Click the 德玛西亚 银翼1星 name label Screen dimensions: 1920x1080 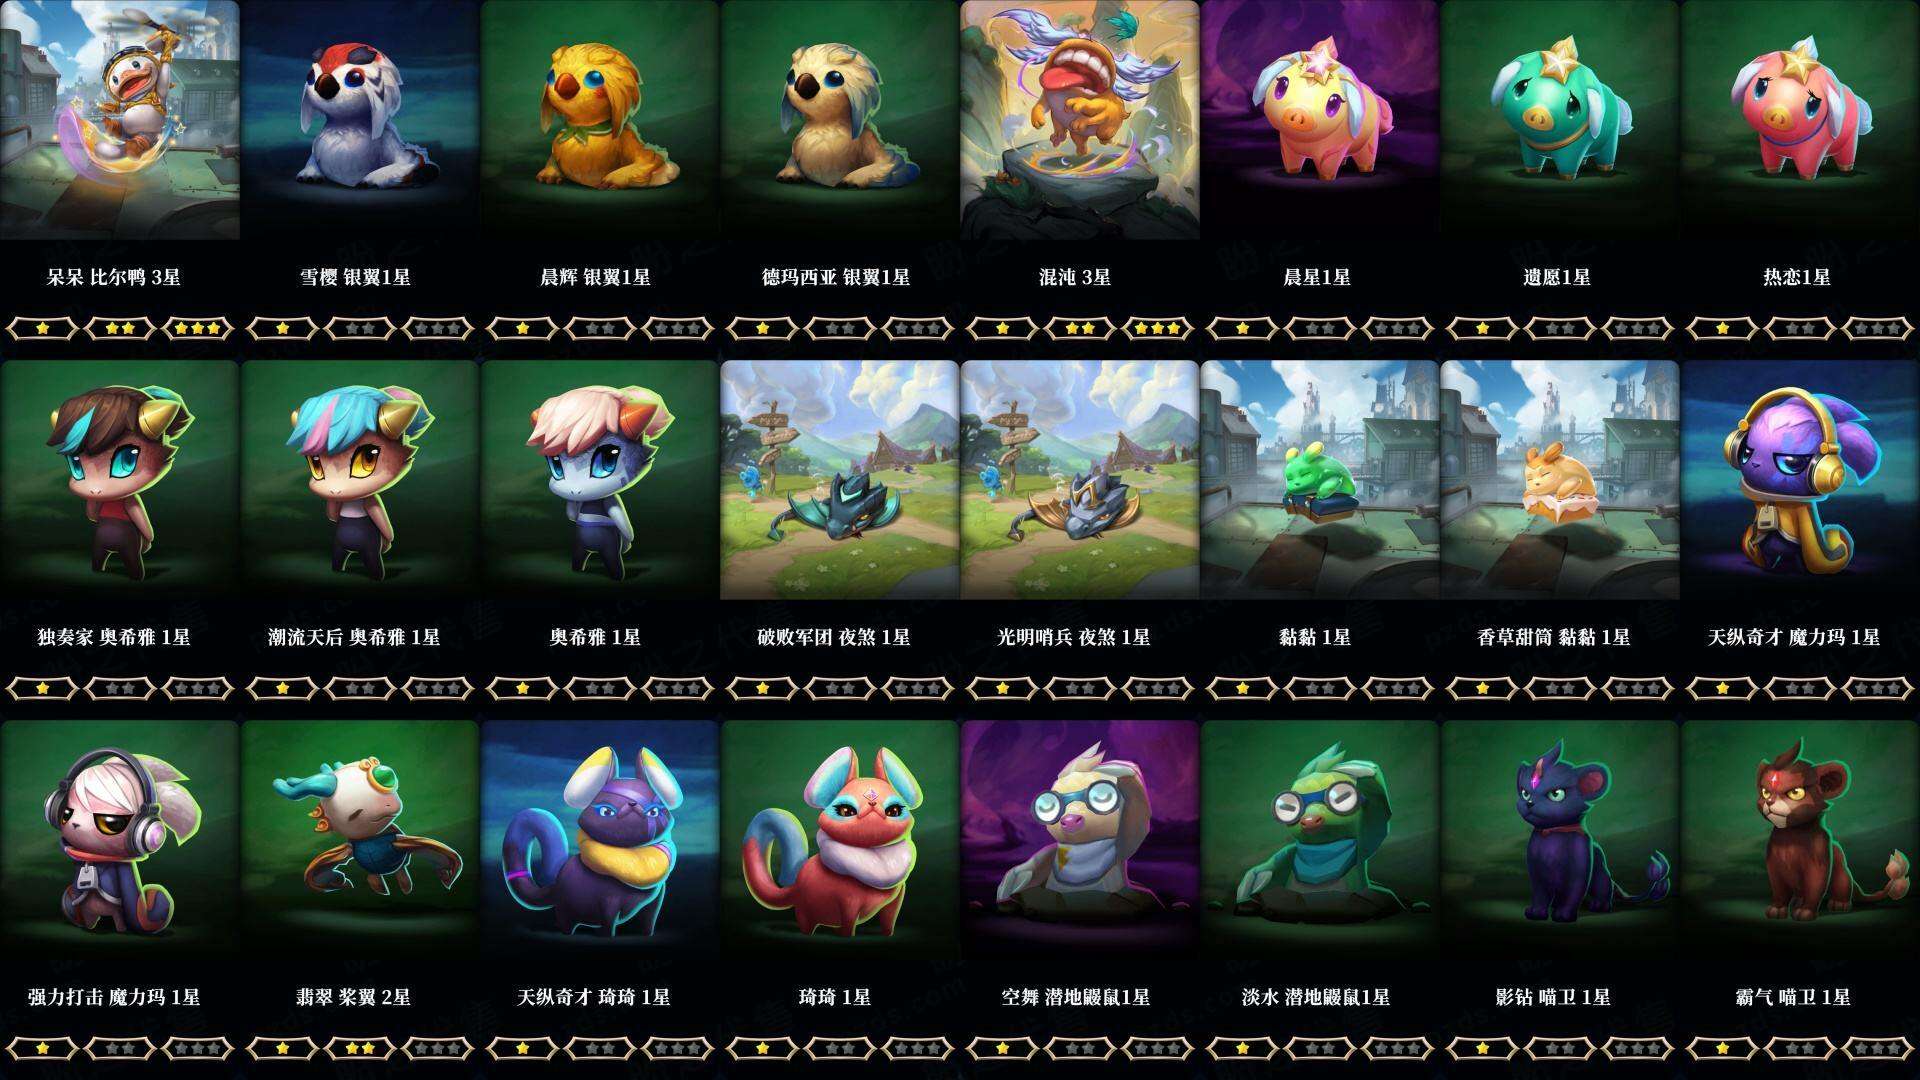tap(836, 277)
